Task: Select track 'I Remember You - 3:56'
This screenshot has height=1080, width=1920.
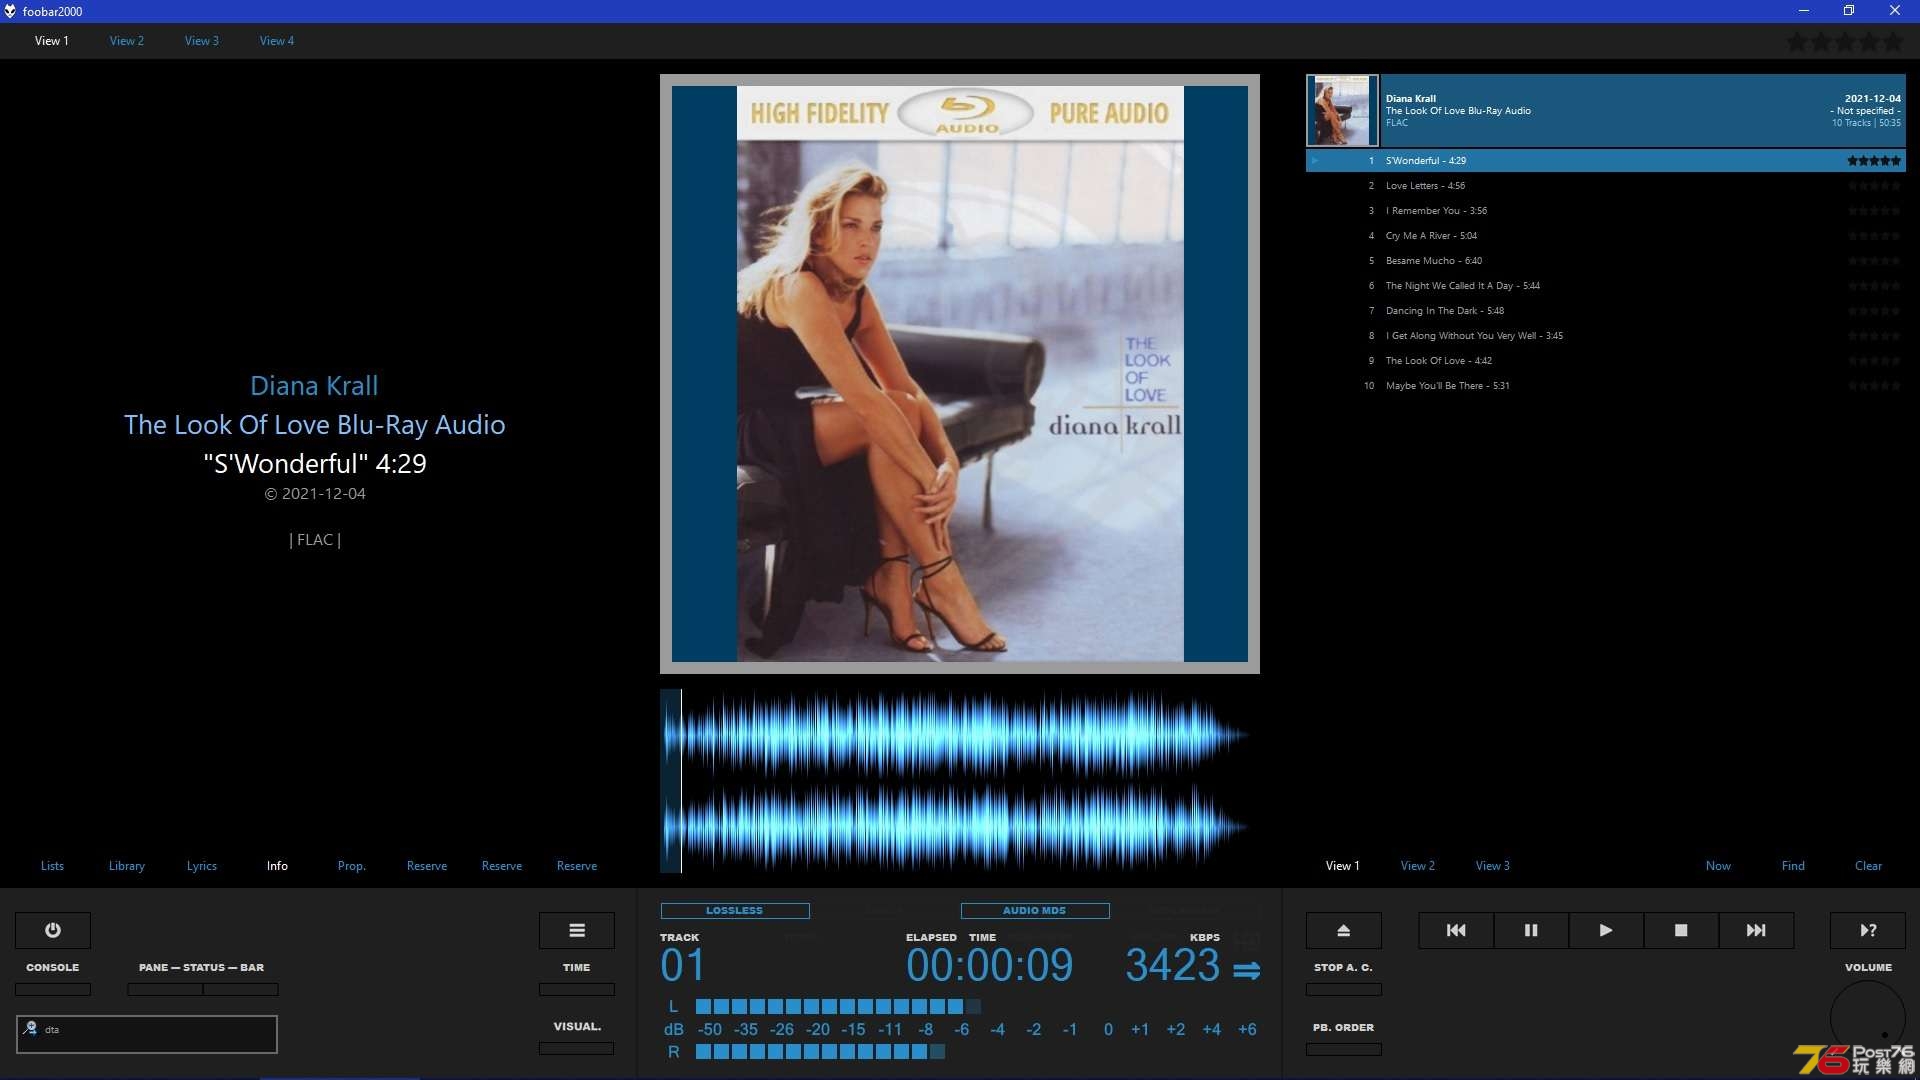Action: point(1605,211)
